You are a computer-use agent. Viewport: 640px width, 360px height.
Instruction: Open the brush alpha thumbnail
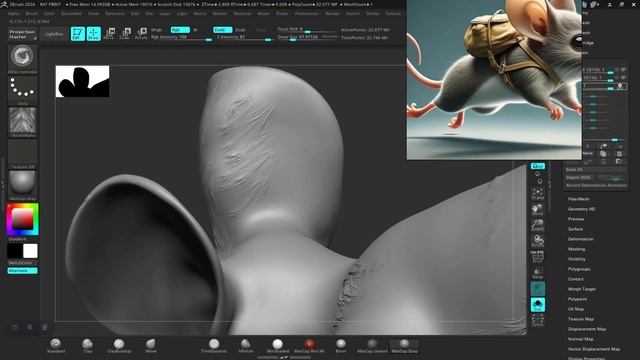[x=22, y=121]
